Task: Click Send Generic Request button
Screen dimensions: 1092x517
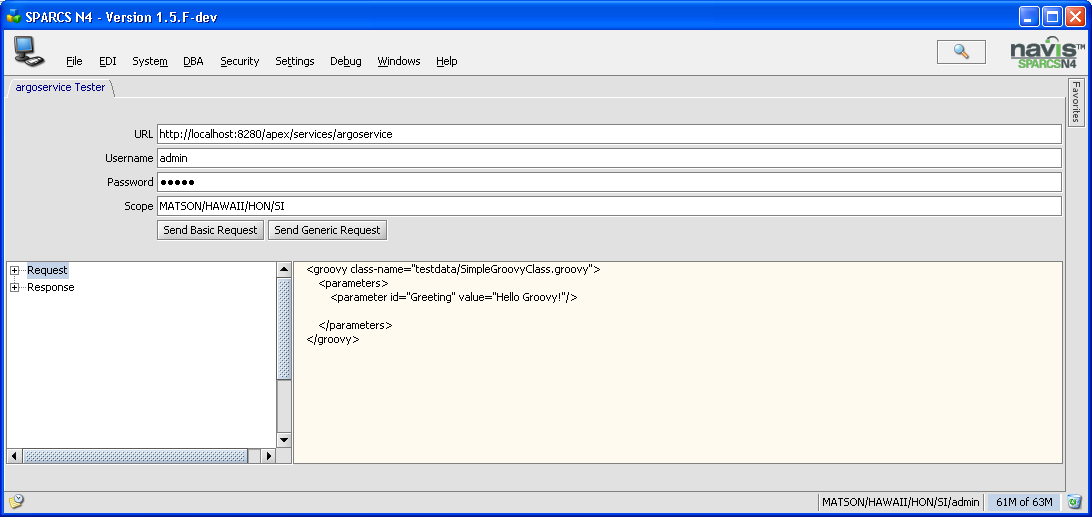Action: (327, 230)
